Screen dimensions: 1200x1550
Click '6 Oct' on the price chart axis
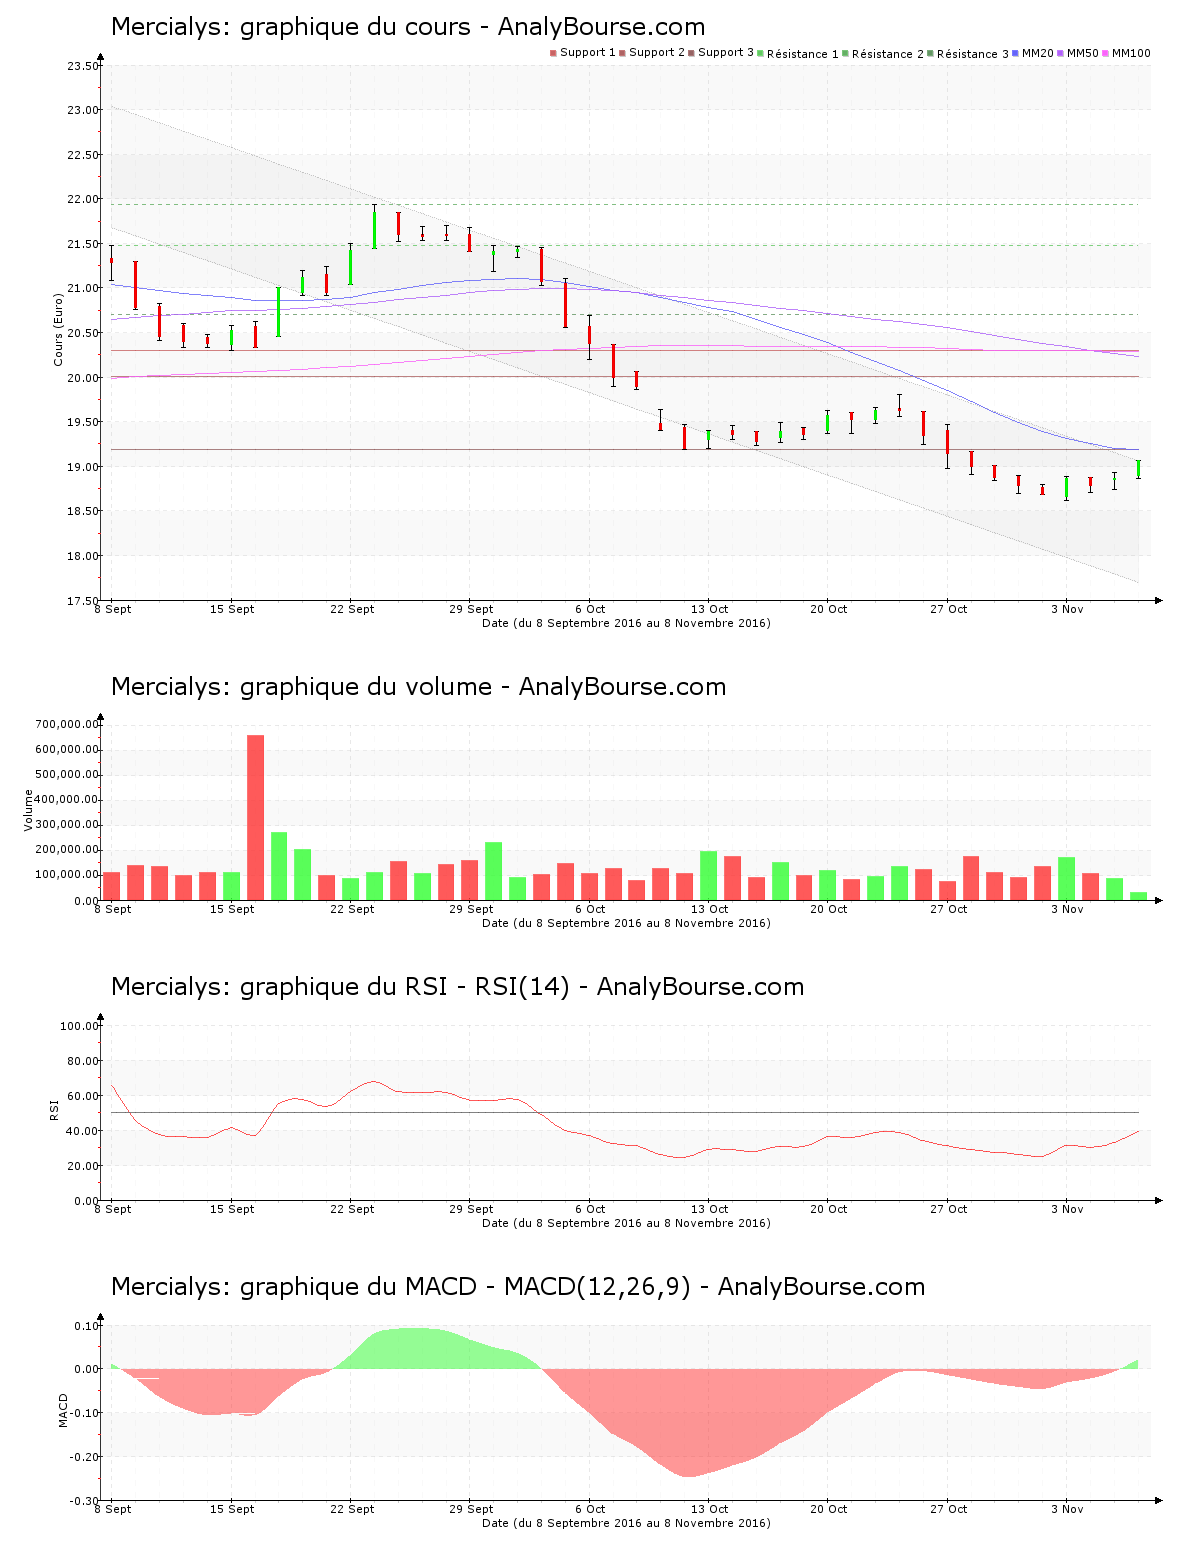(x=590, y=609)
